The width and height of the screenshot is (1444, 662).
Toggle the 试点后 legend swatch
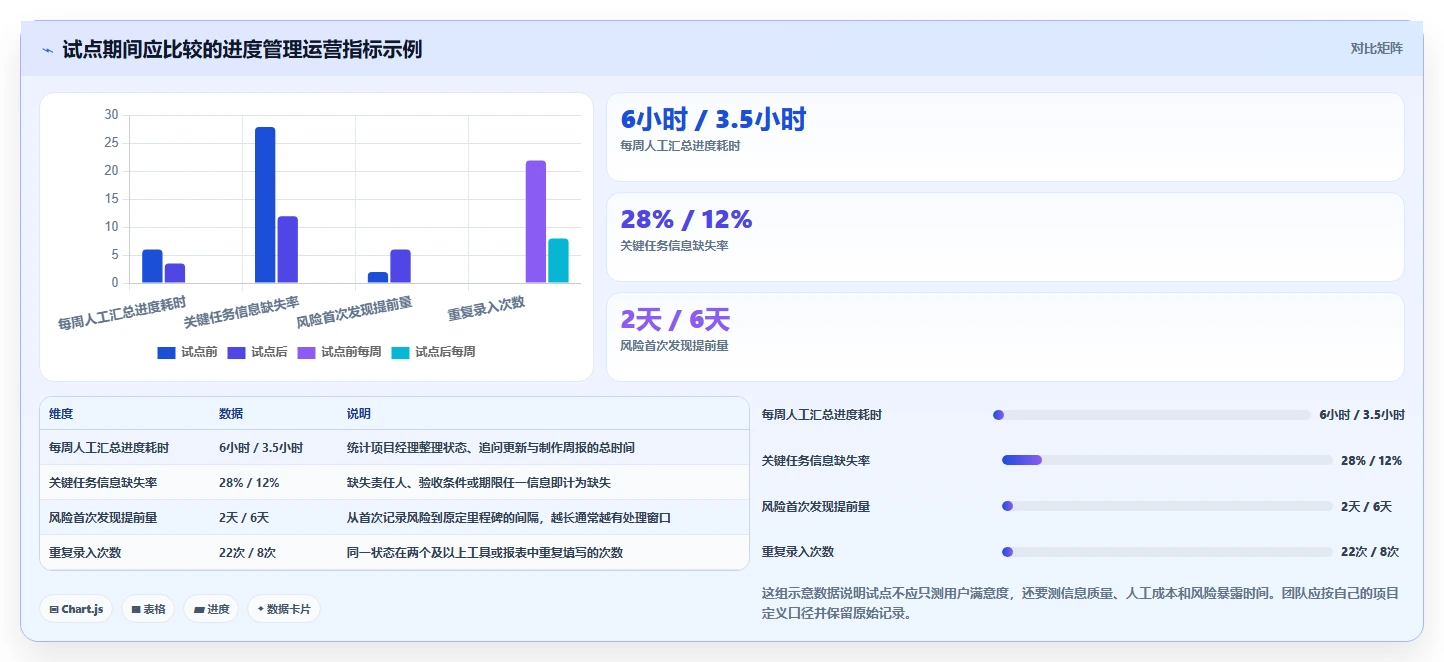[237, 352]
